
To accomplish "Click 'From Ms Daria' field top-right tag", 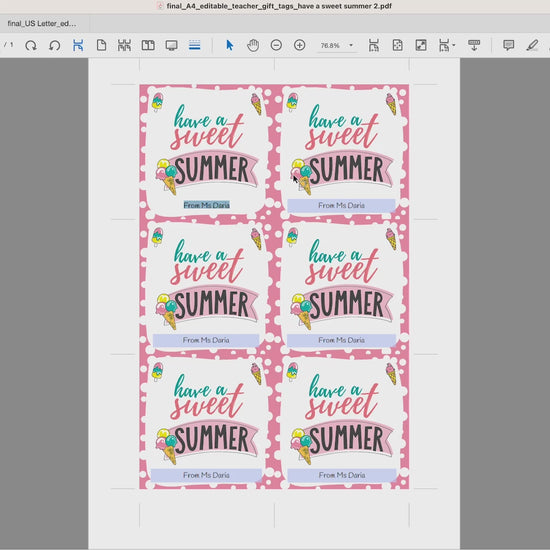I will point(341,206).
